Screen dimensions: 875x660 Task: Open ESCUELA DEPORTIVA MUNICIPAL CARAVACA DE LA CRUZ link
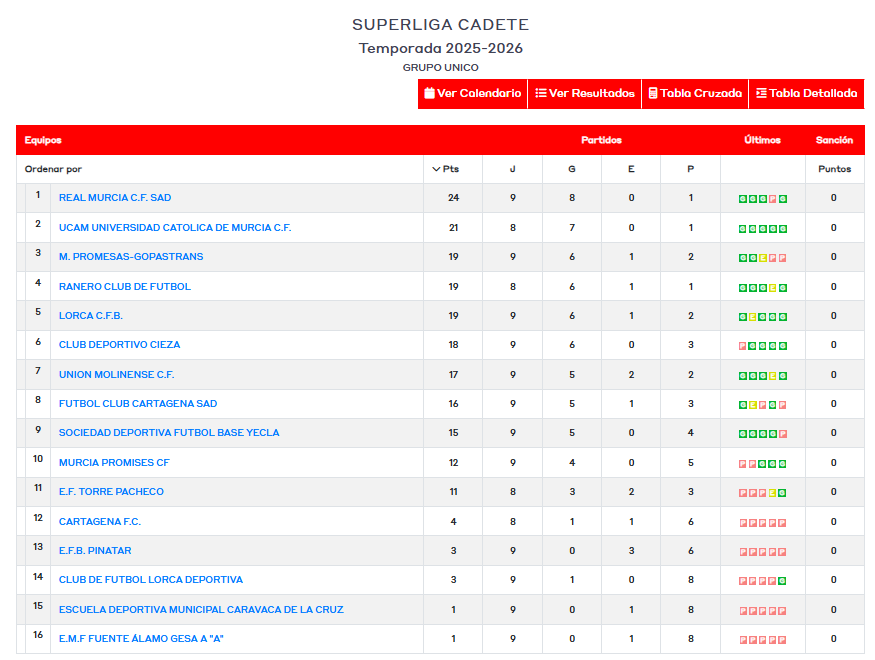click(x=201, y=610)
